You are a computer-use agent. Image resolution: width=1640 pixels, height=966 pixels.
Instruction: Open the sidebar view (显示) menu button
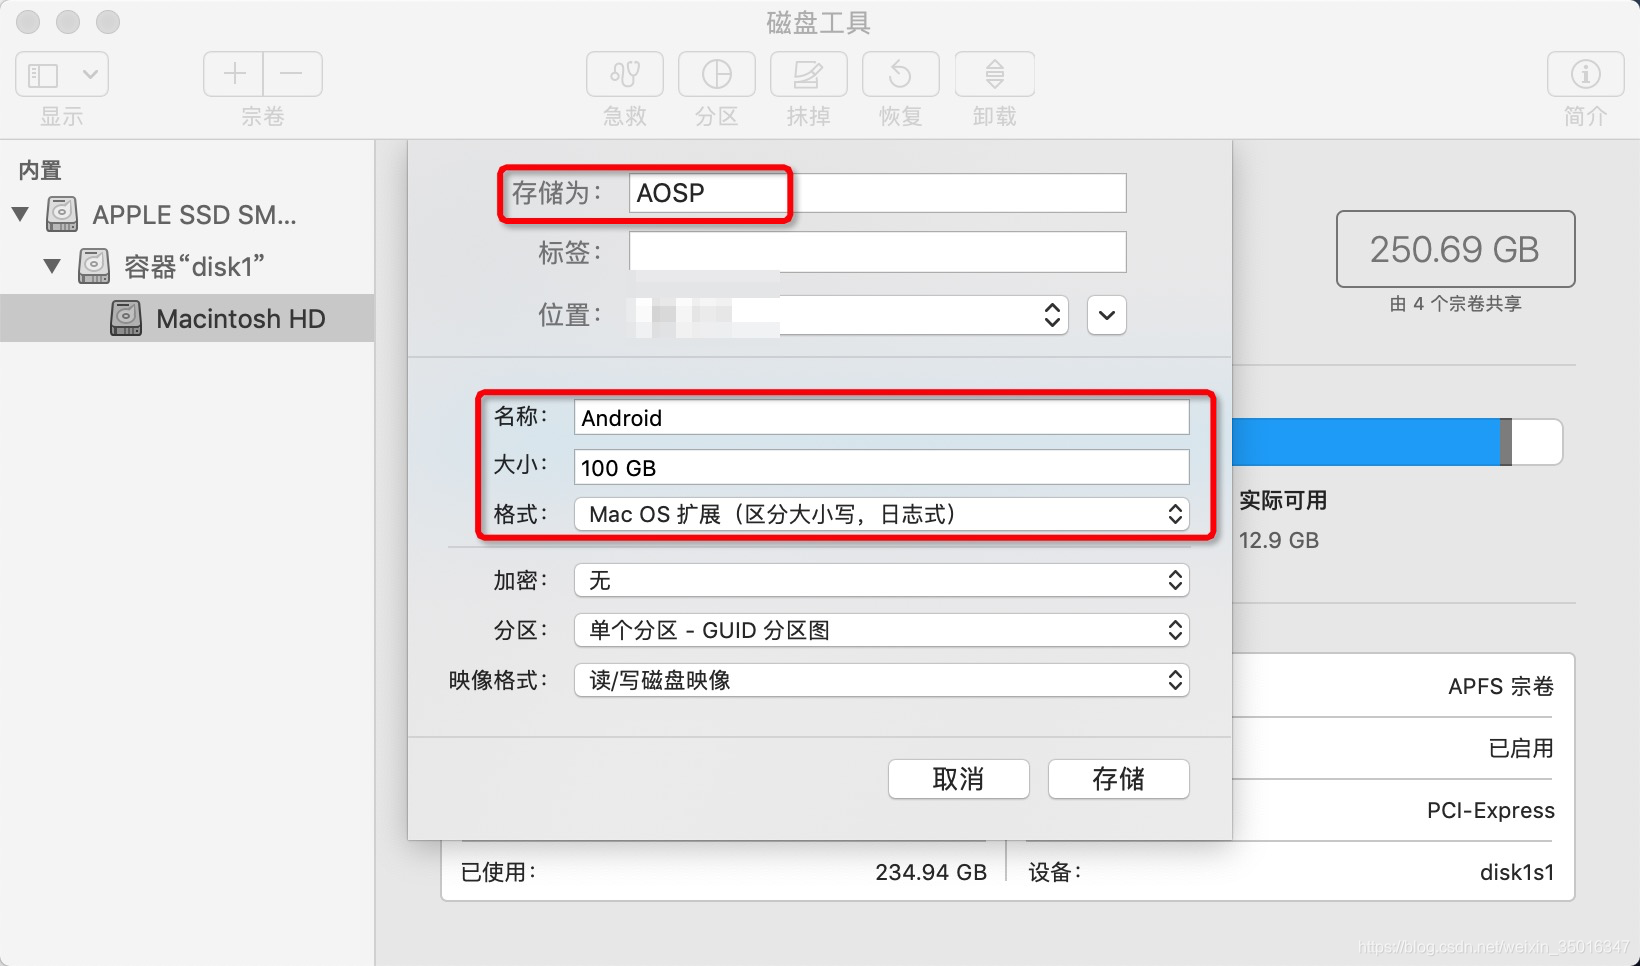click(x=62, y=74)
